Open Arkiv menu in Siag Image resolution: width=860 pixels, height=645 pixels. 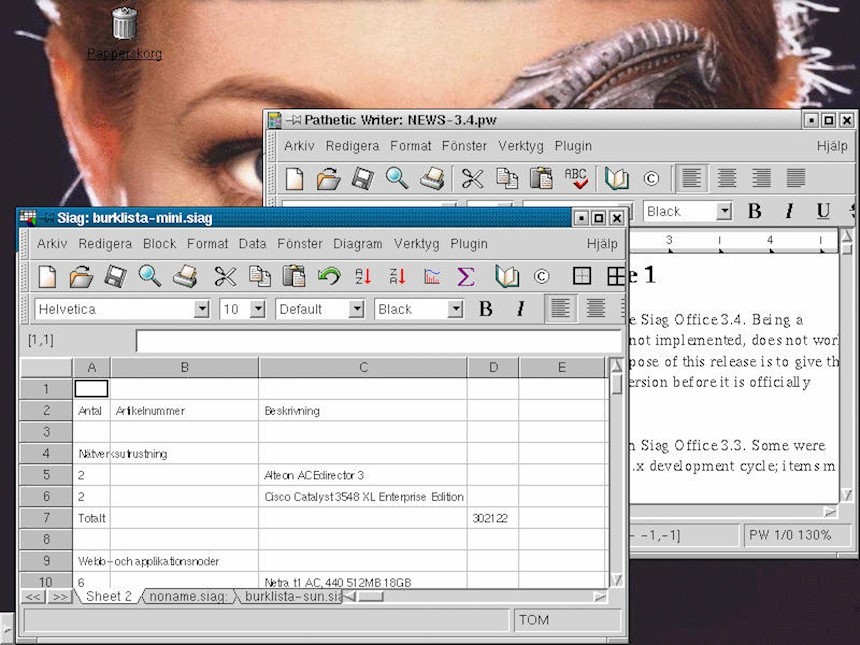(x=52, y=244)
